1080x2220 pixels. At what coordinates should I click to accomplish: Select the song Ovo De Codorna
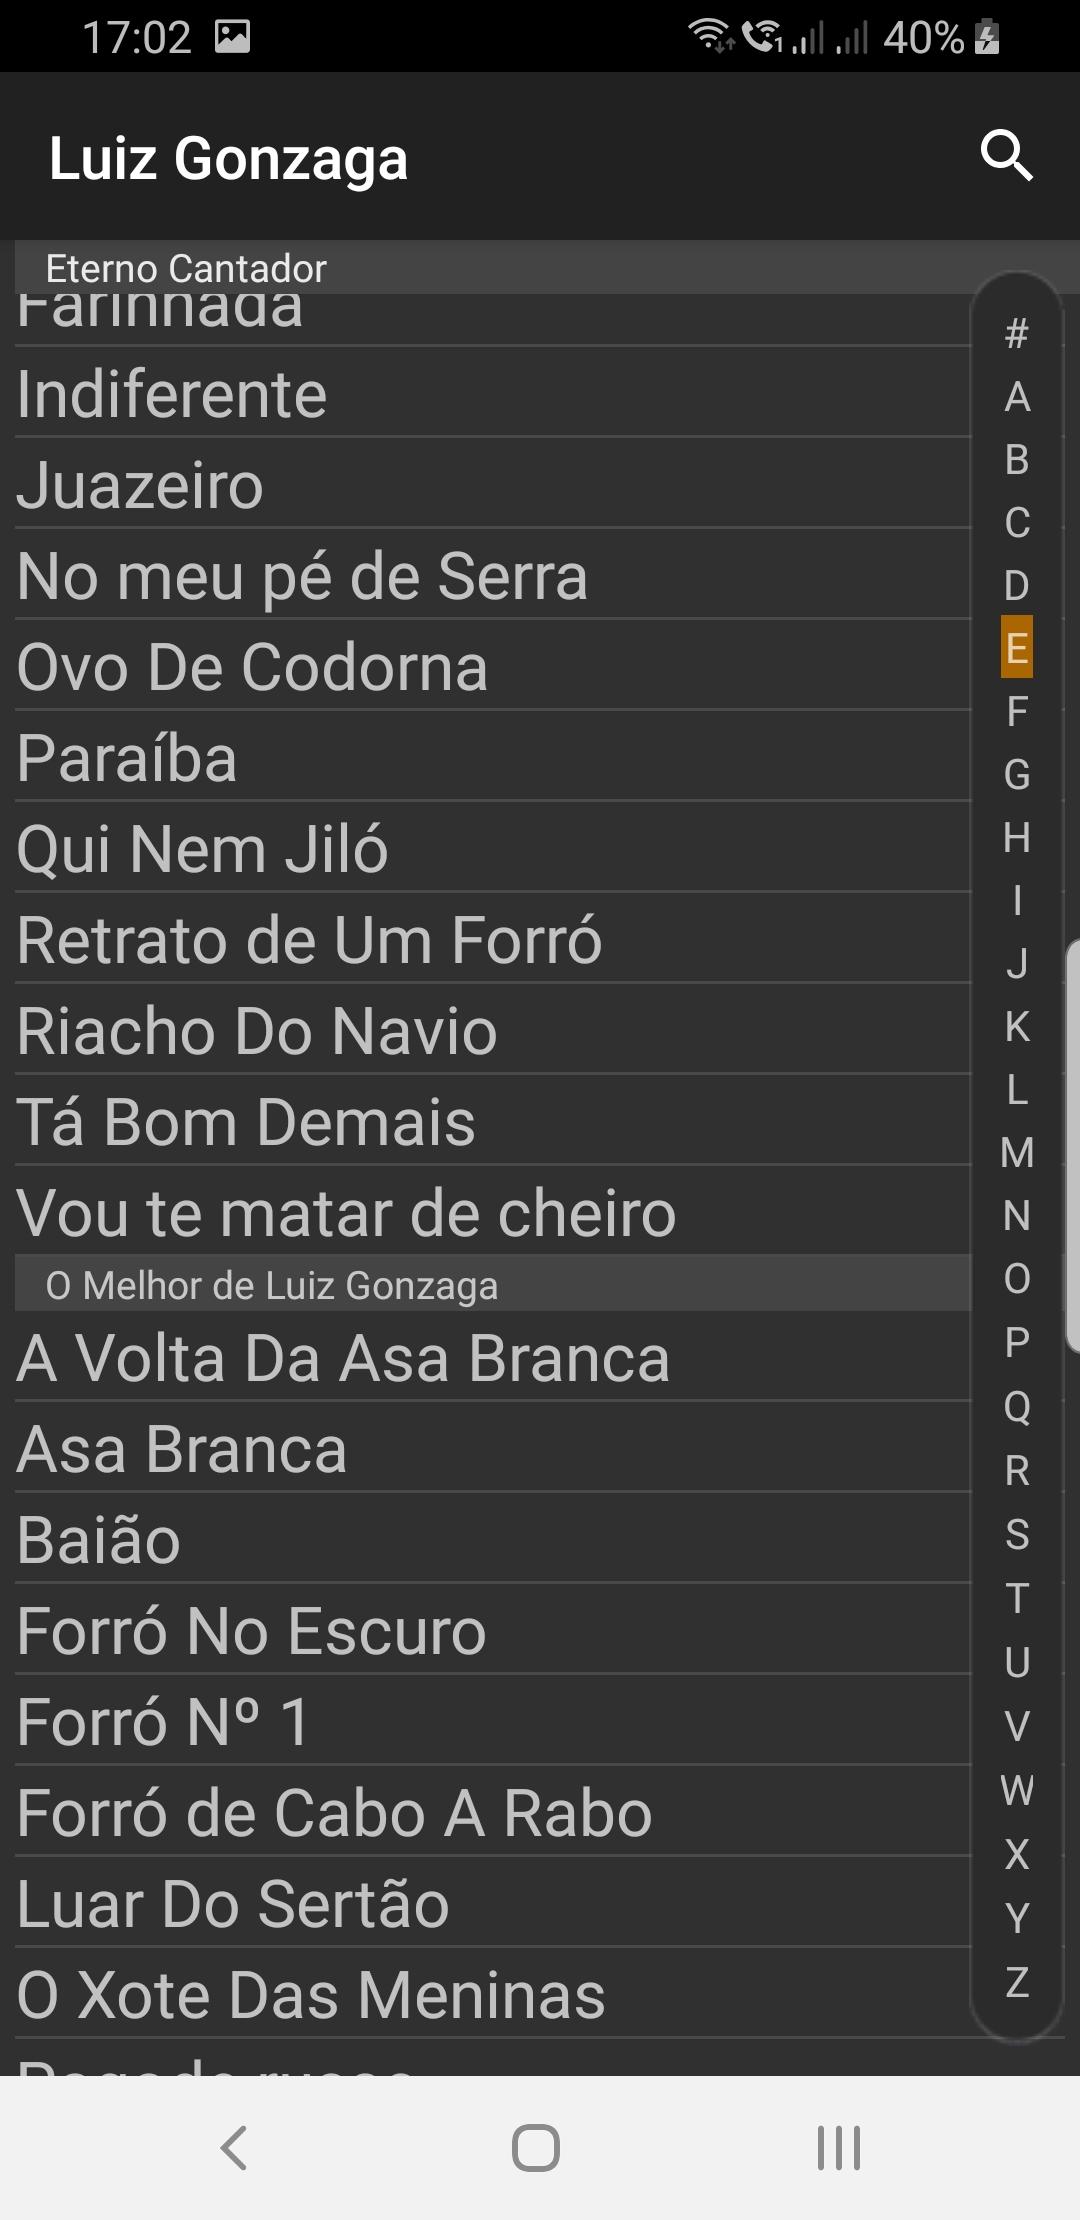click(x=252, y=667)
